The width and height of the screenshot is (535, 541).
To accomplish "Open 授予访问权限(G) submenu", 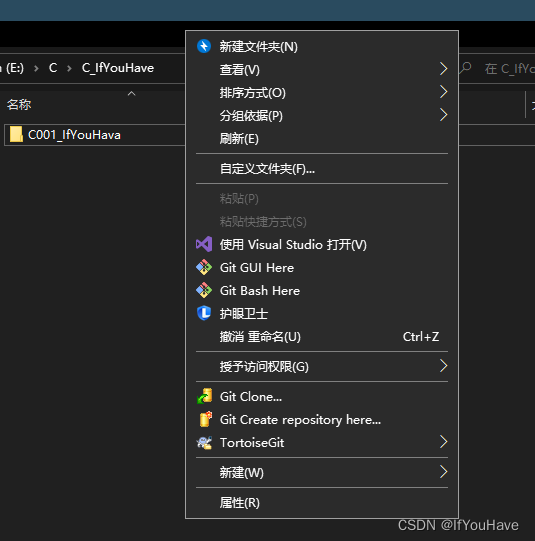I will (x=322, y=366).
